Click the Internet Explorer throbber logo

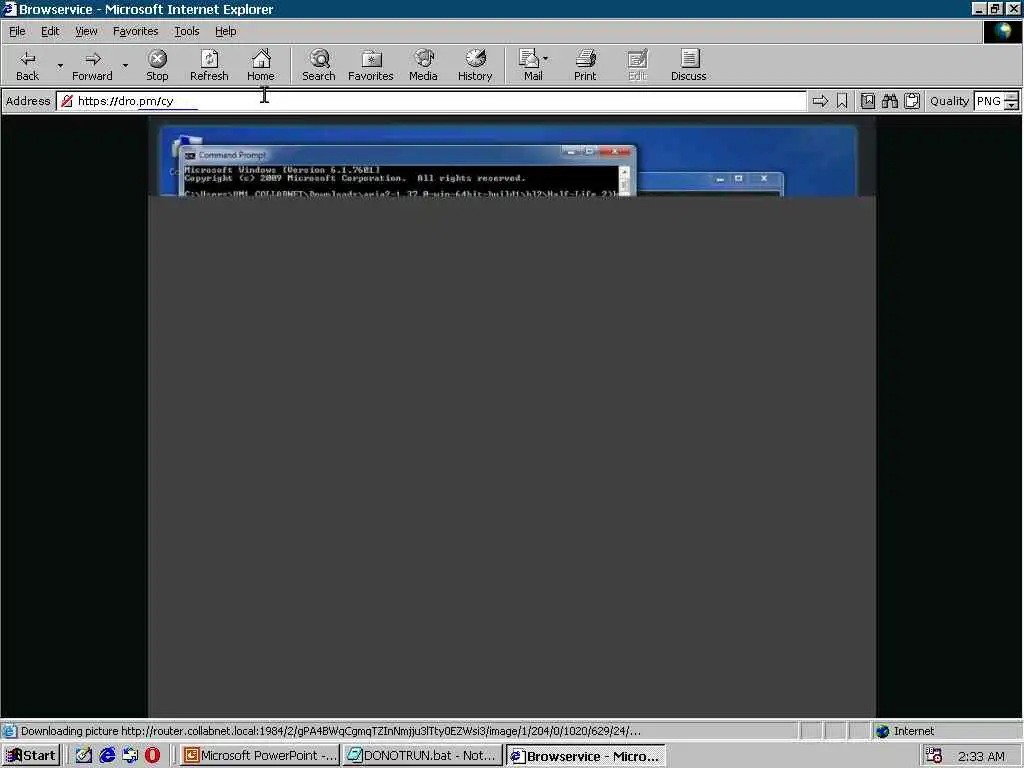pyautogui.click(x=1002, y=31)
